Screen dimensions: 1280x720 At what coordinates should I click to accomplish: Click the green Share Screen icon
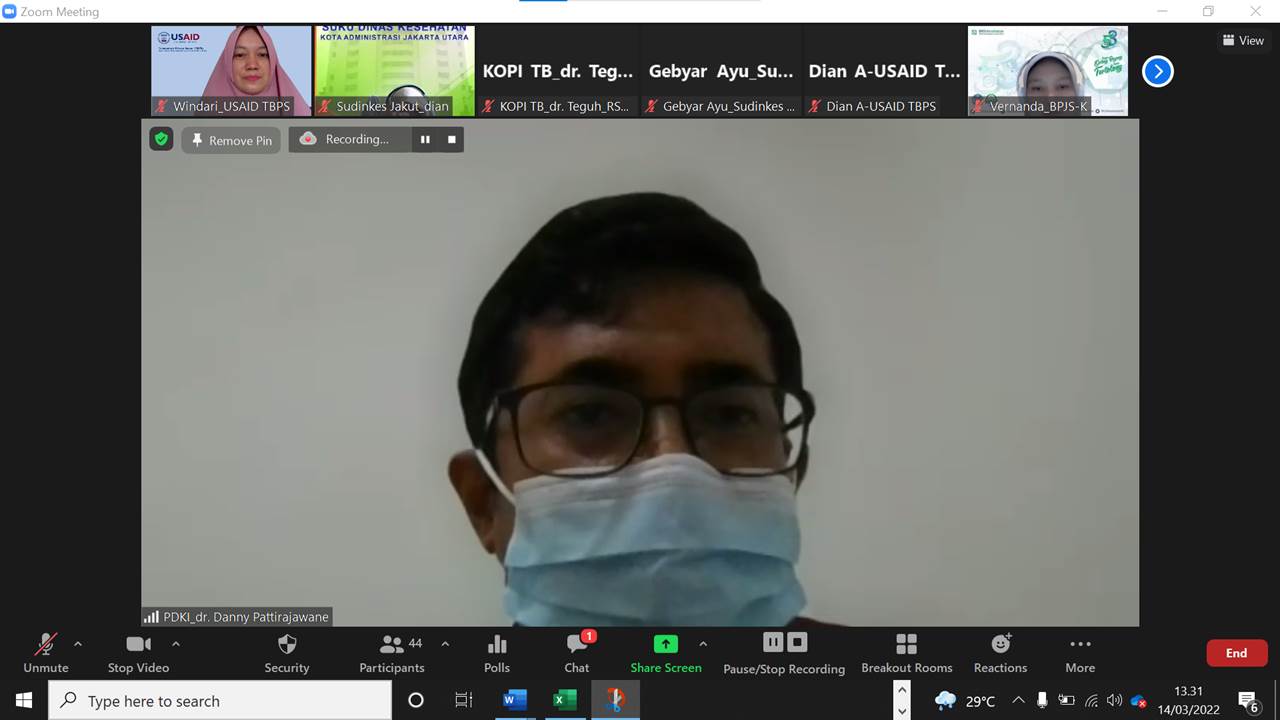(665, 644)
